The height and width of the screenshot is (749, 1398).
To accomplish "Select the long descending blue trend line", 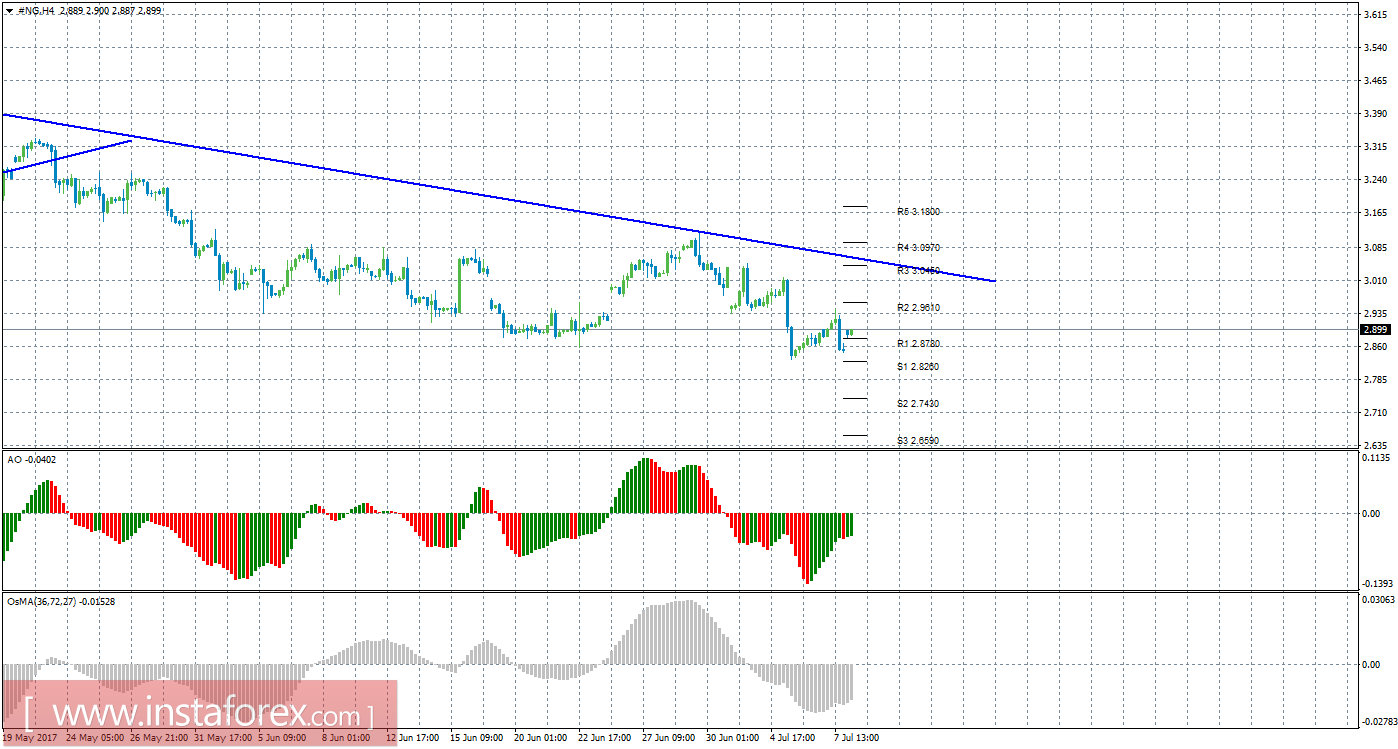I will 500,197.
